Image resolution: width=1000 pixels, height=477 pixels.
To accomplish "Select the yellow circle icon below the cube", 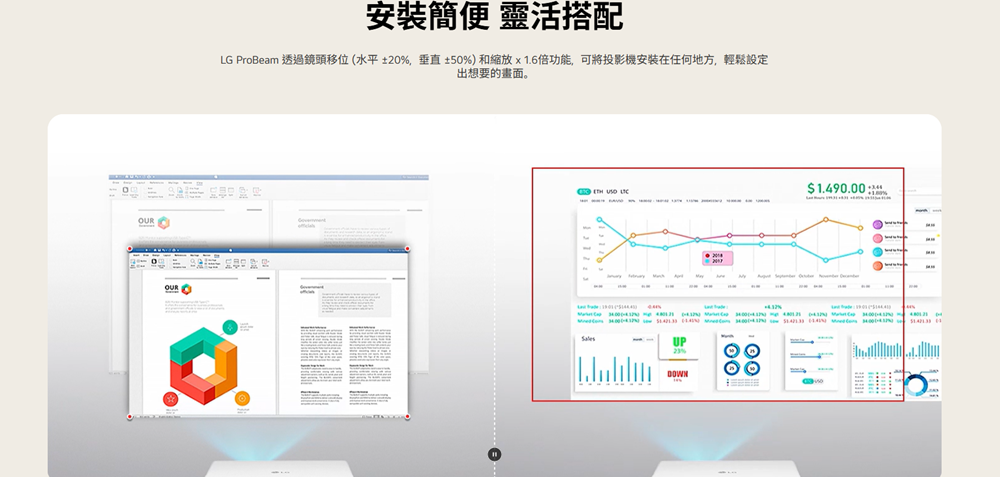I will (x=243, y=399).
